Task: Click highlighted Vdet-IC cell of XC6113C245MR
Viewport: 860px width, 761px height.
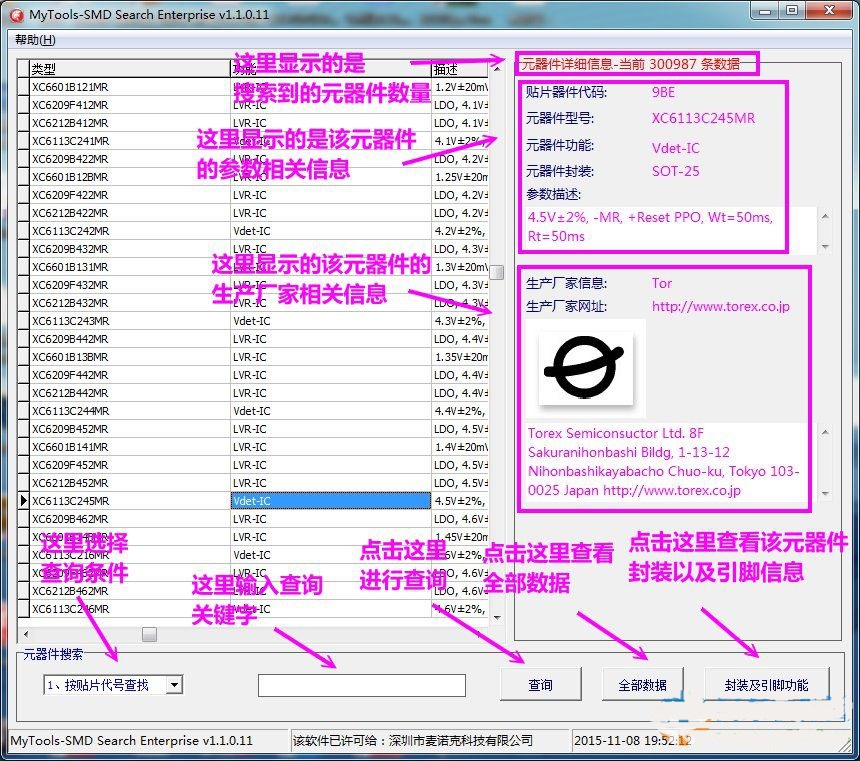Action: point(331,501)
